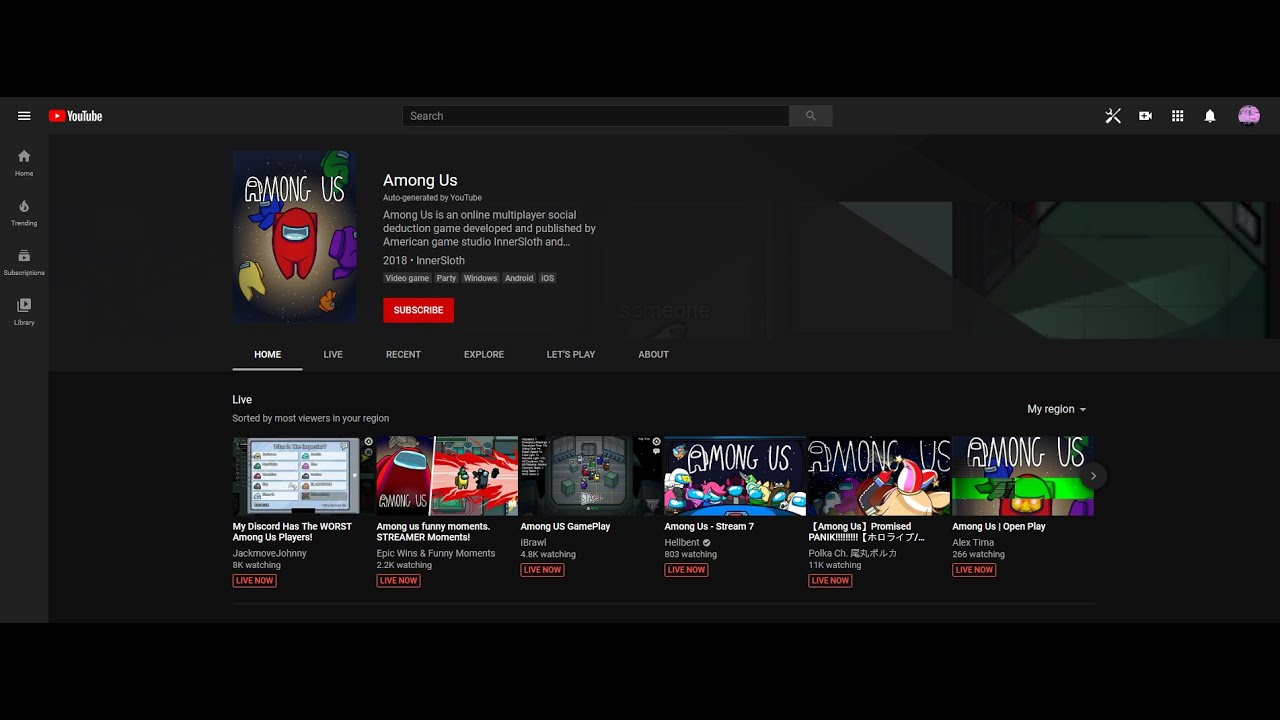
Task: Click the create video camera icon
Action: [x=1145, y=116]
